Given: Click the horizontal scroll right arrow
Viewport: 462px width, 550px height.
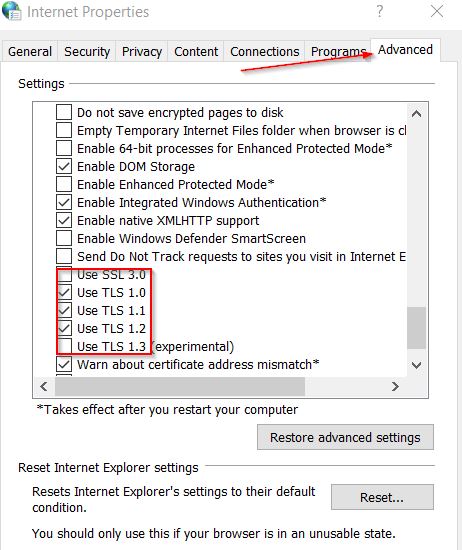Looking at the screenshot, I should coord(395,387).
